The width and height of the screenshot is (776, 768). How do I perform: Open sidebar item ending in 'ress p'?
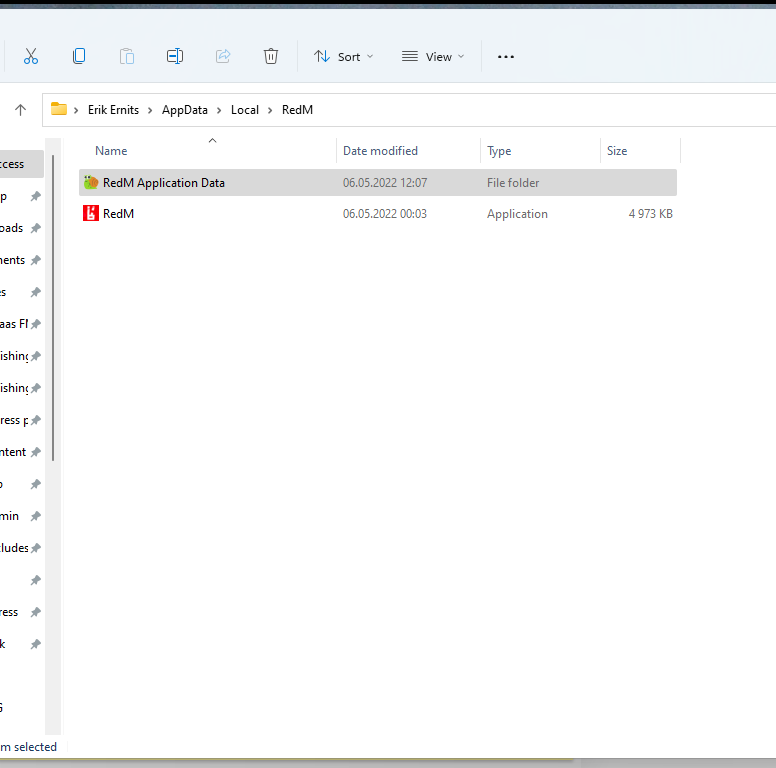pyautogui.click(x=22, y=420)
